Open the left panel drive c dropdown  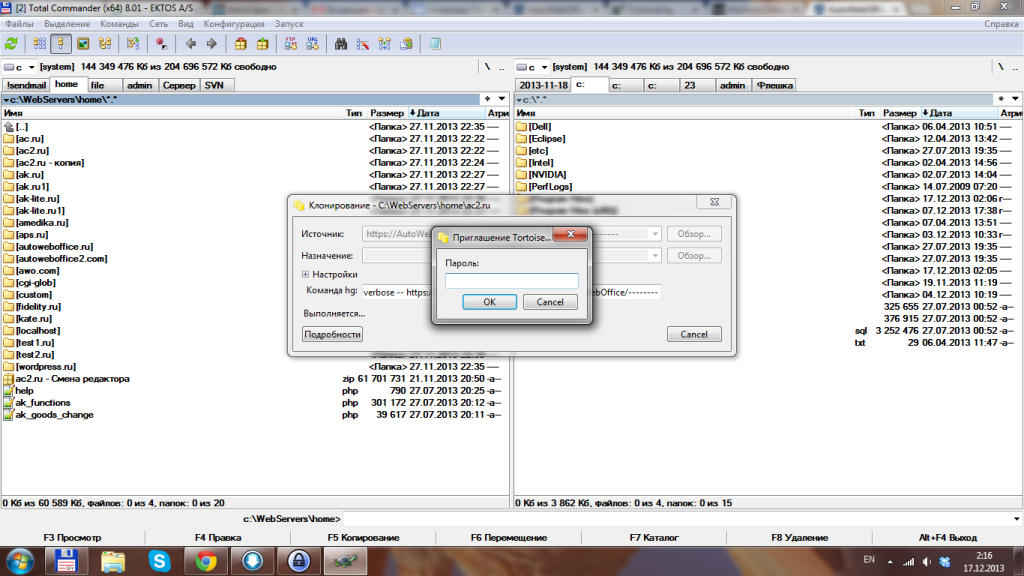click(x=31, y=67)
